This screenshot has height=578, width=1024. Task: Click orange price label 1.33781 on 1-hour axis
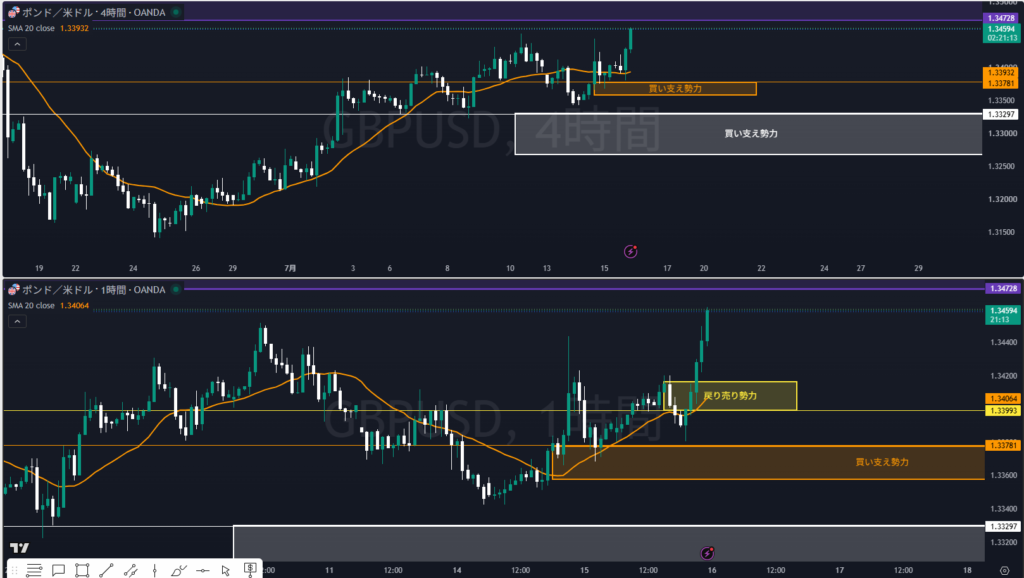[x=1002, y=445]
